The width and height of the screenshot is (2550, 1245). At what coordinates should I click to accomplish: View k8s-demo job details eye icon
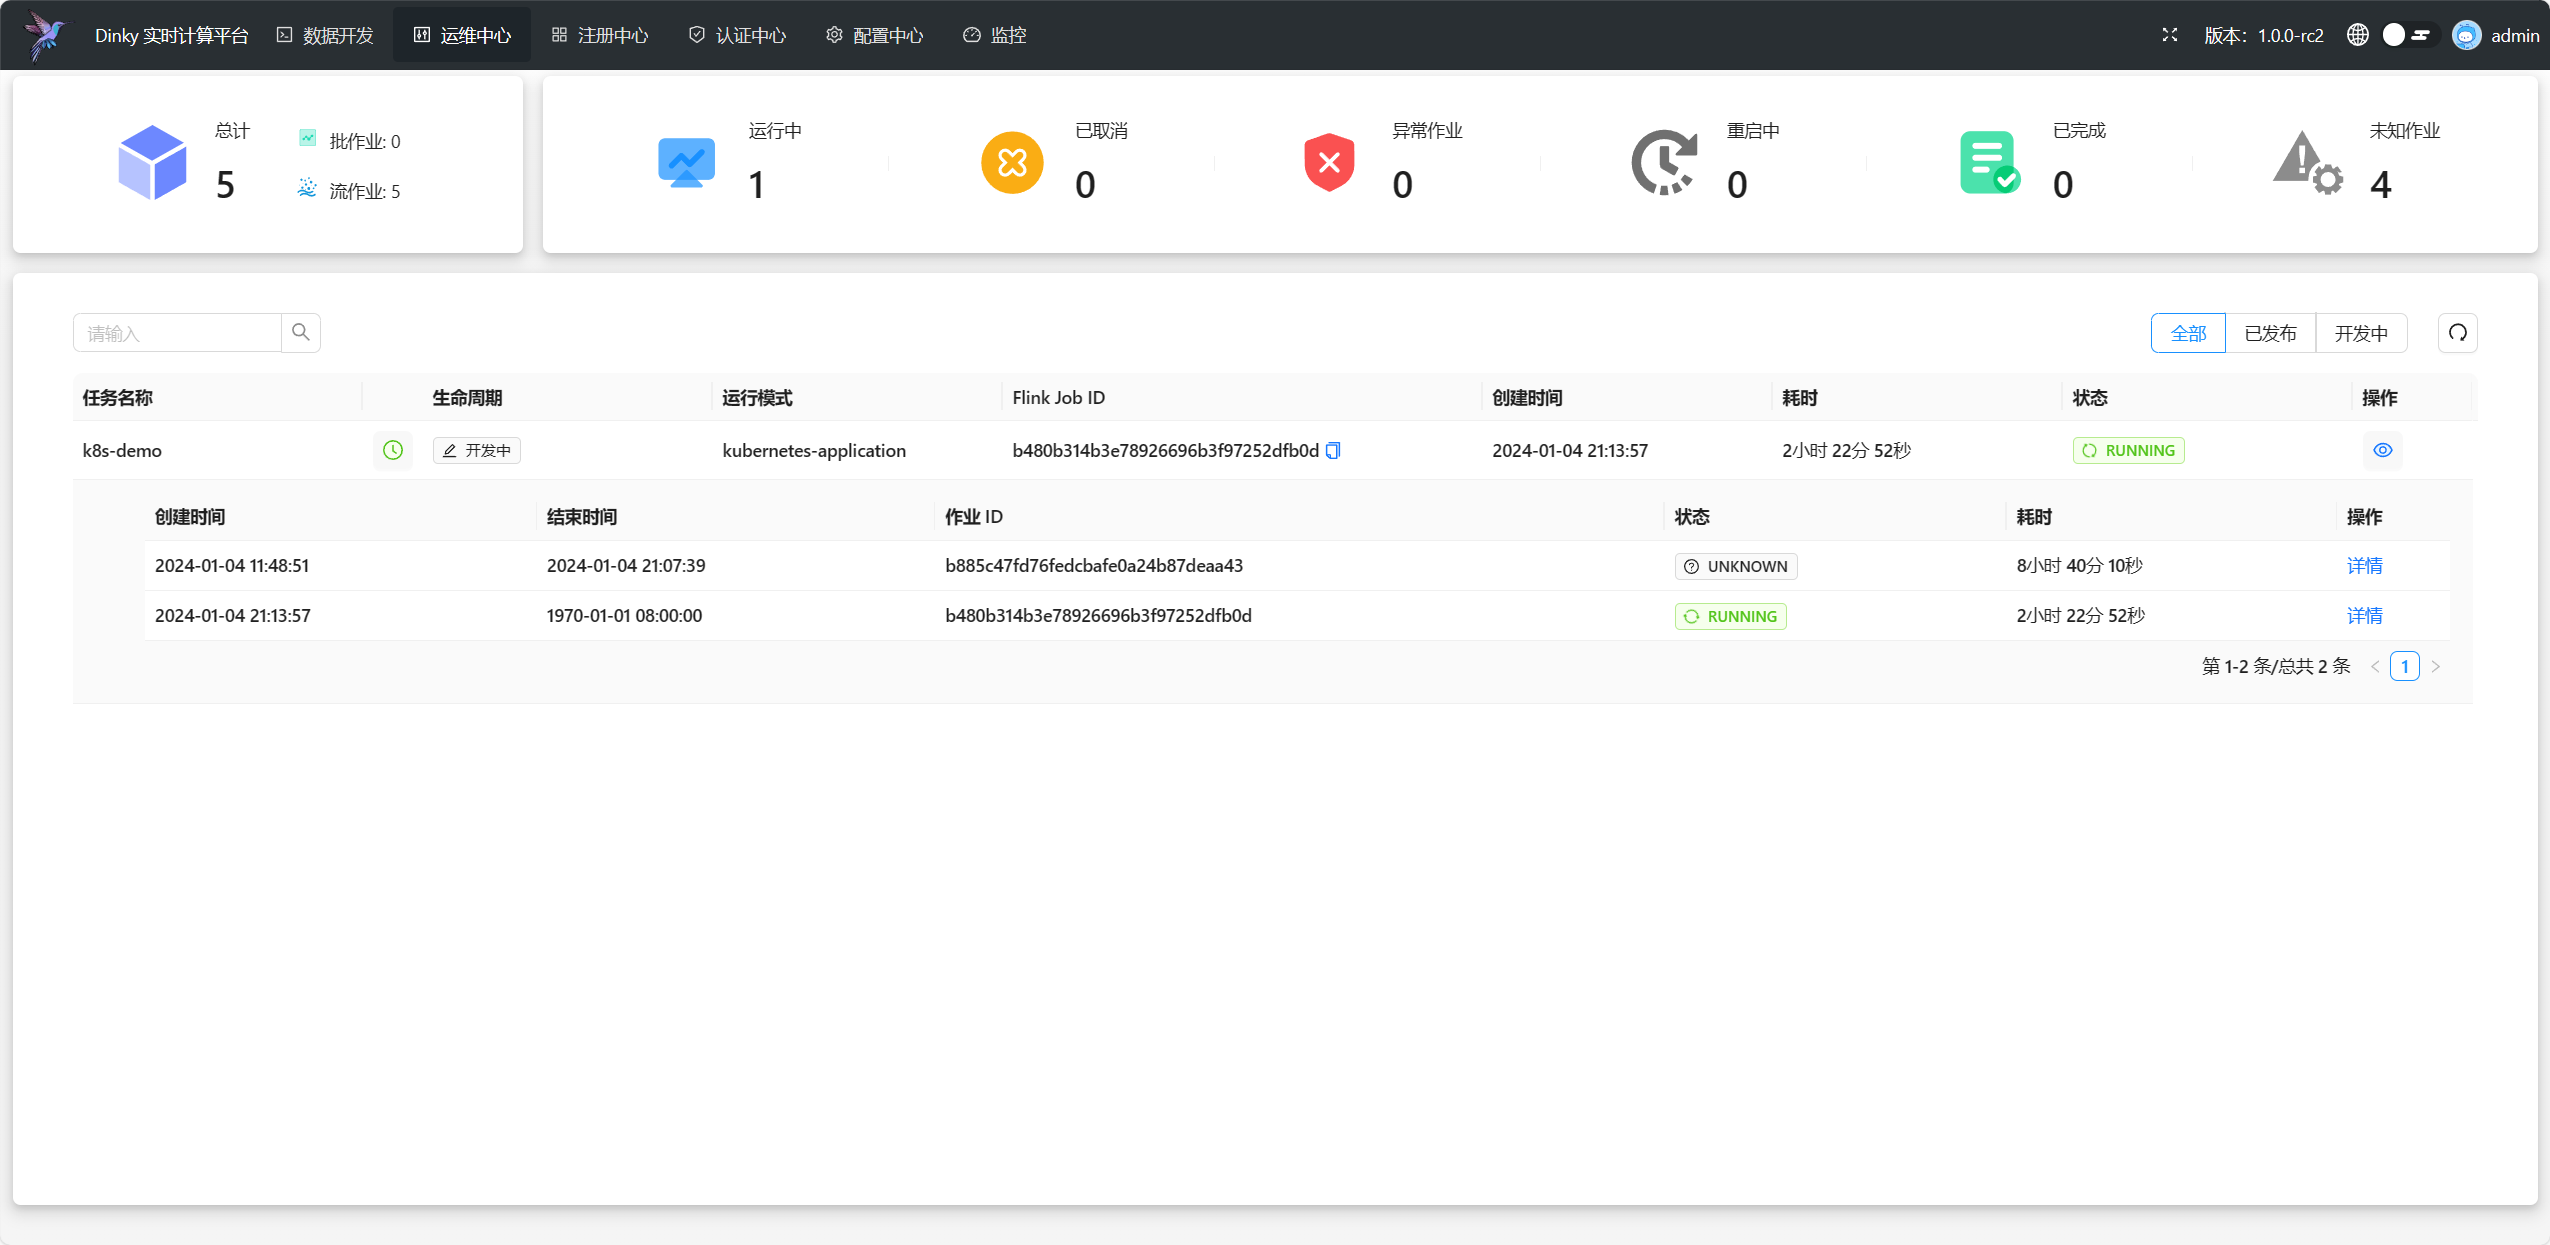click(2383, 450)
